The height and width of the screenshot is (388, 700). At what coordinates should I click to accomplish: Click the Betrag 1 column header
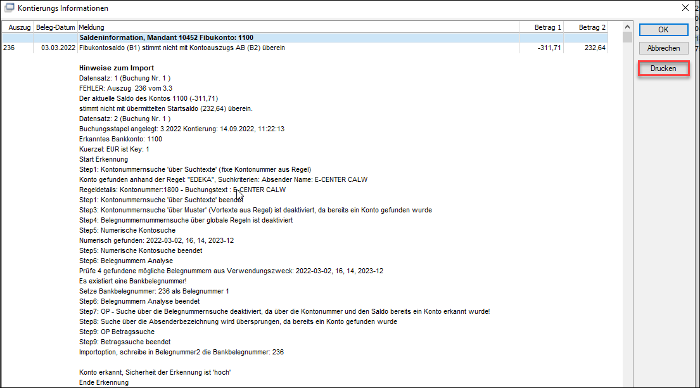point(542,27)
